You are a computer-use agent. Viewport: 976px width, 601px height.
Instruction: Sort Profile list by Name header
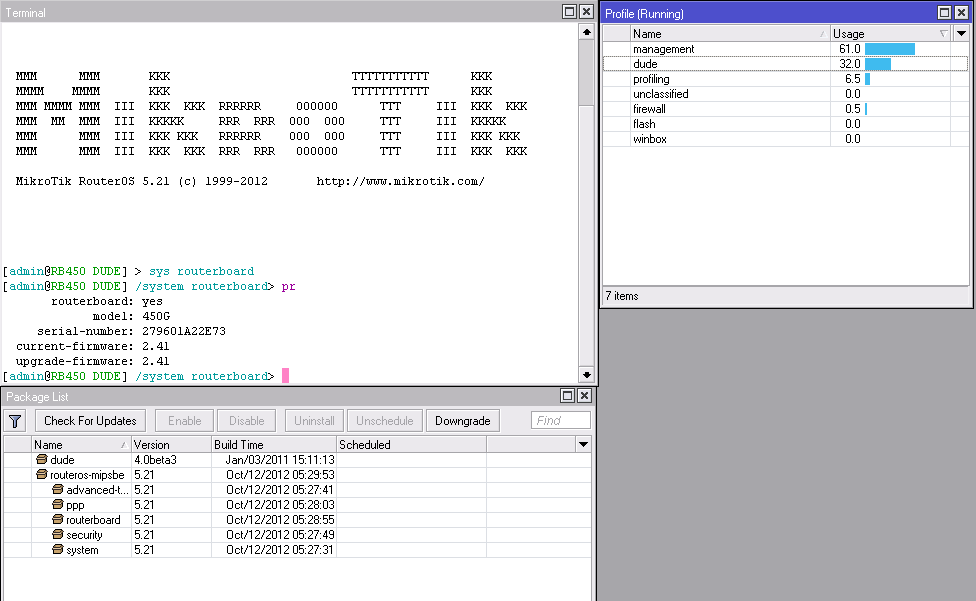[x=730, y=34]
